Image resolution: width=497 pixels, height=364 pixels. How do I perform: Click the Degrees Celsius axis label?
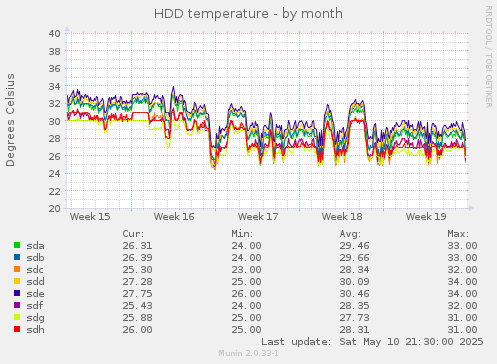coord(10,120)
